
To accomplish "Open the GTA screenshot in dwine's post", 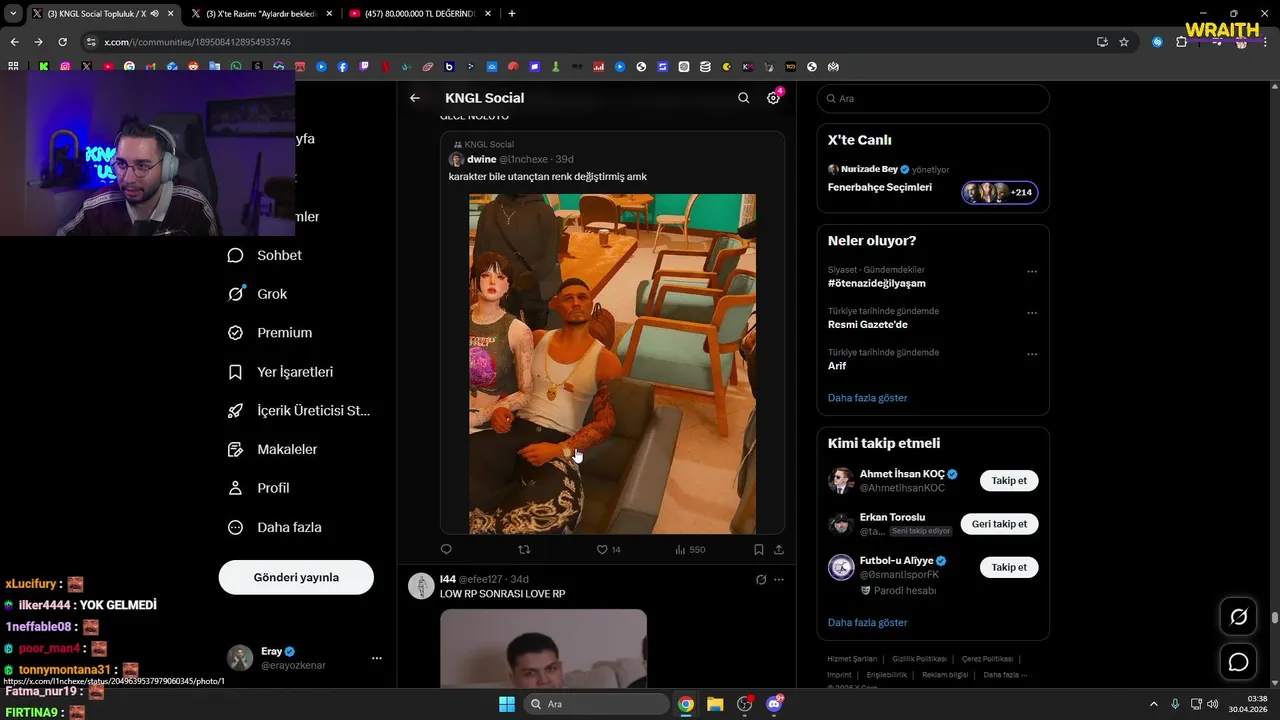I will point(612,364).
